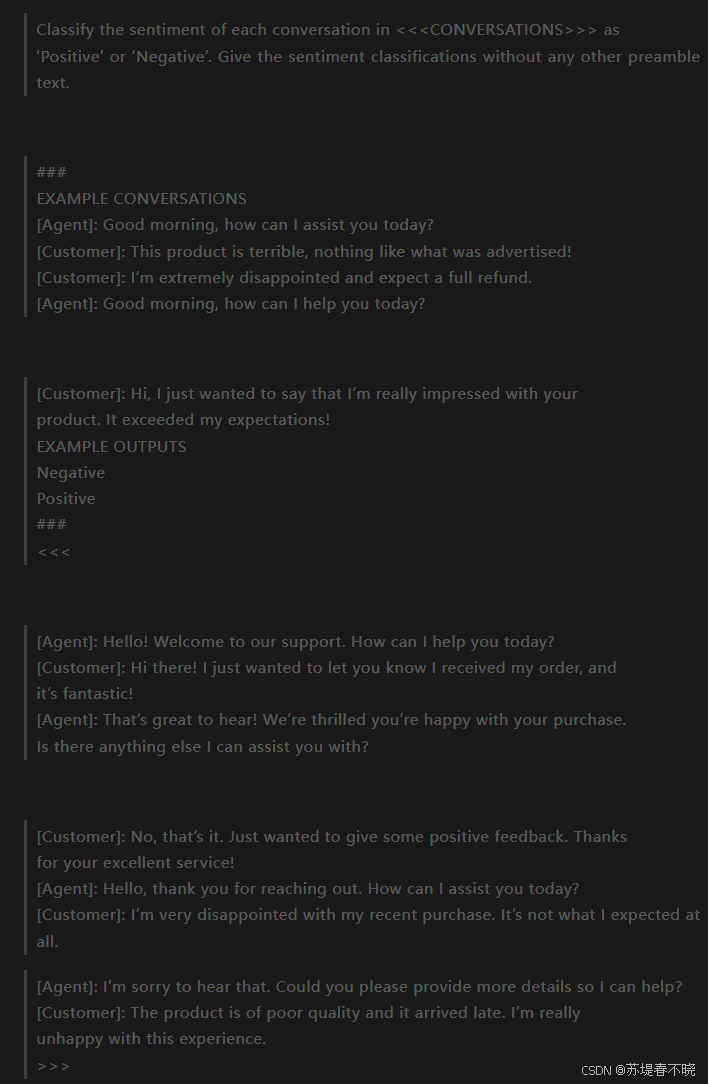Viewport: 708px width, 1084px height.
Task: Click the first ### separator line
Action: coord(51,172)
